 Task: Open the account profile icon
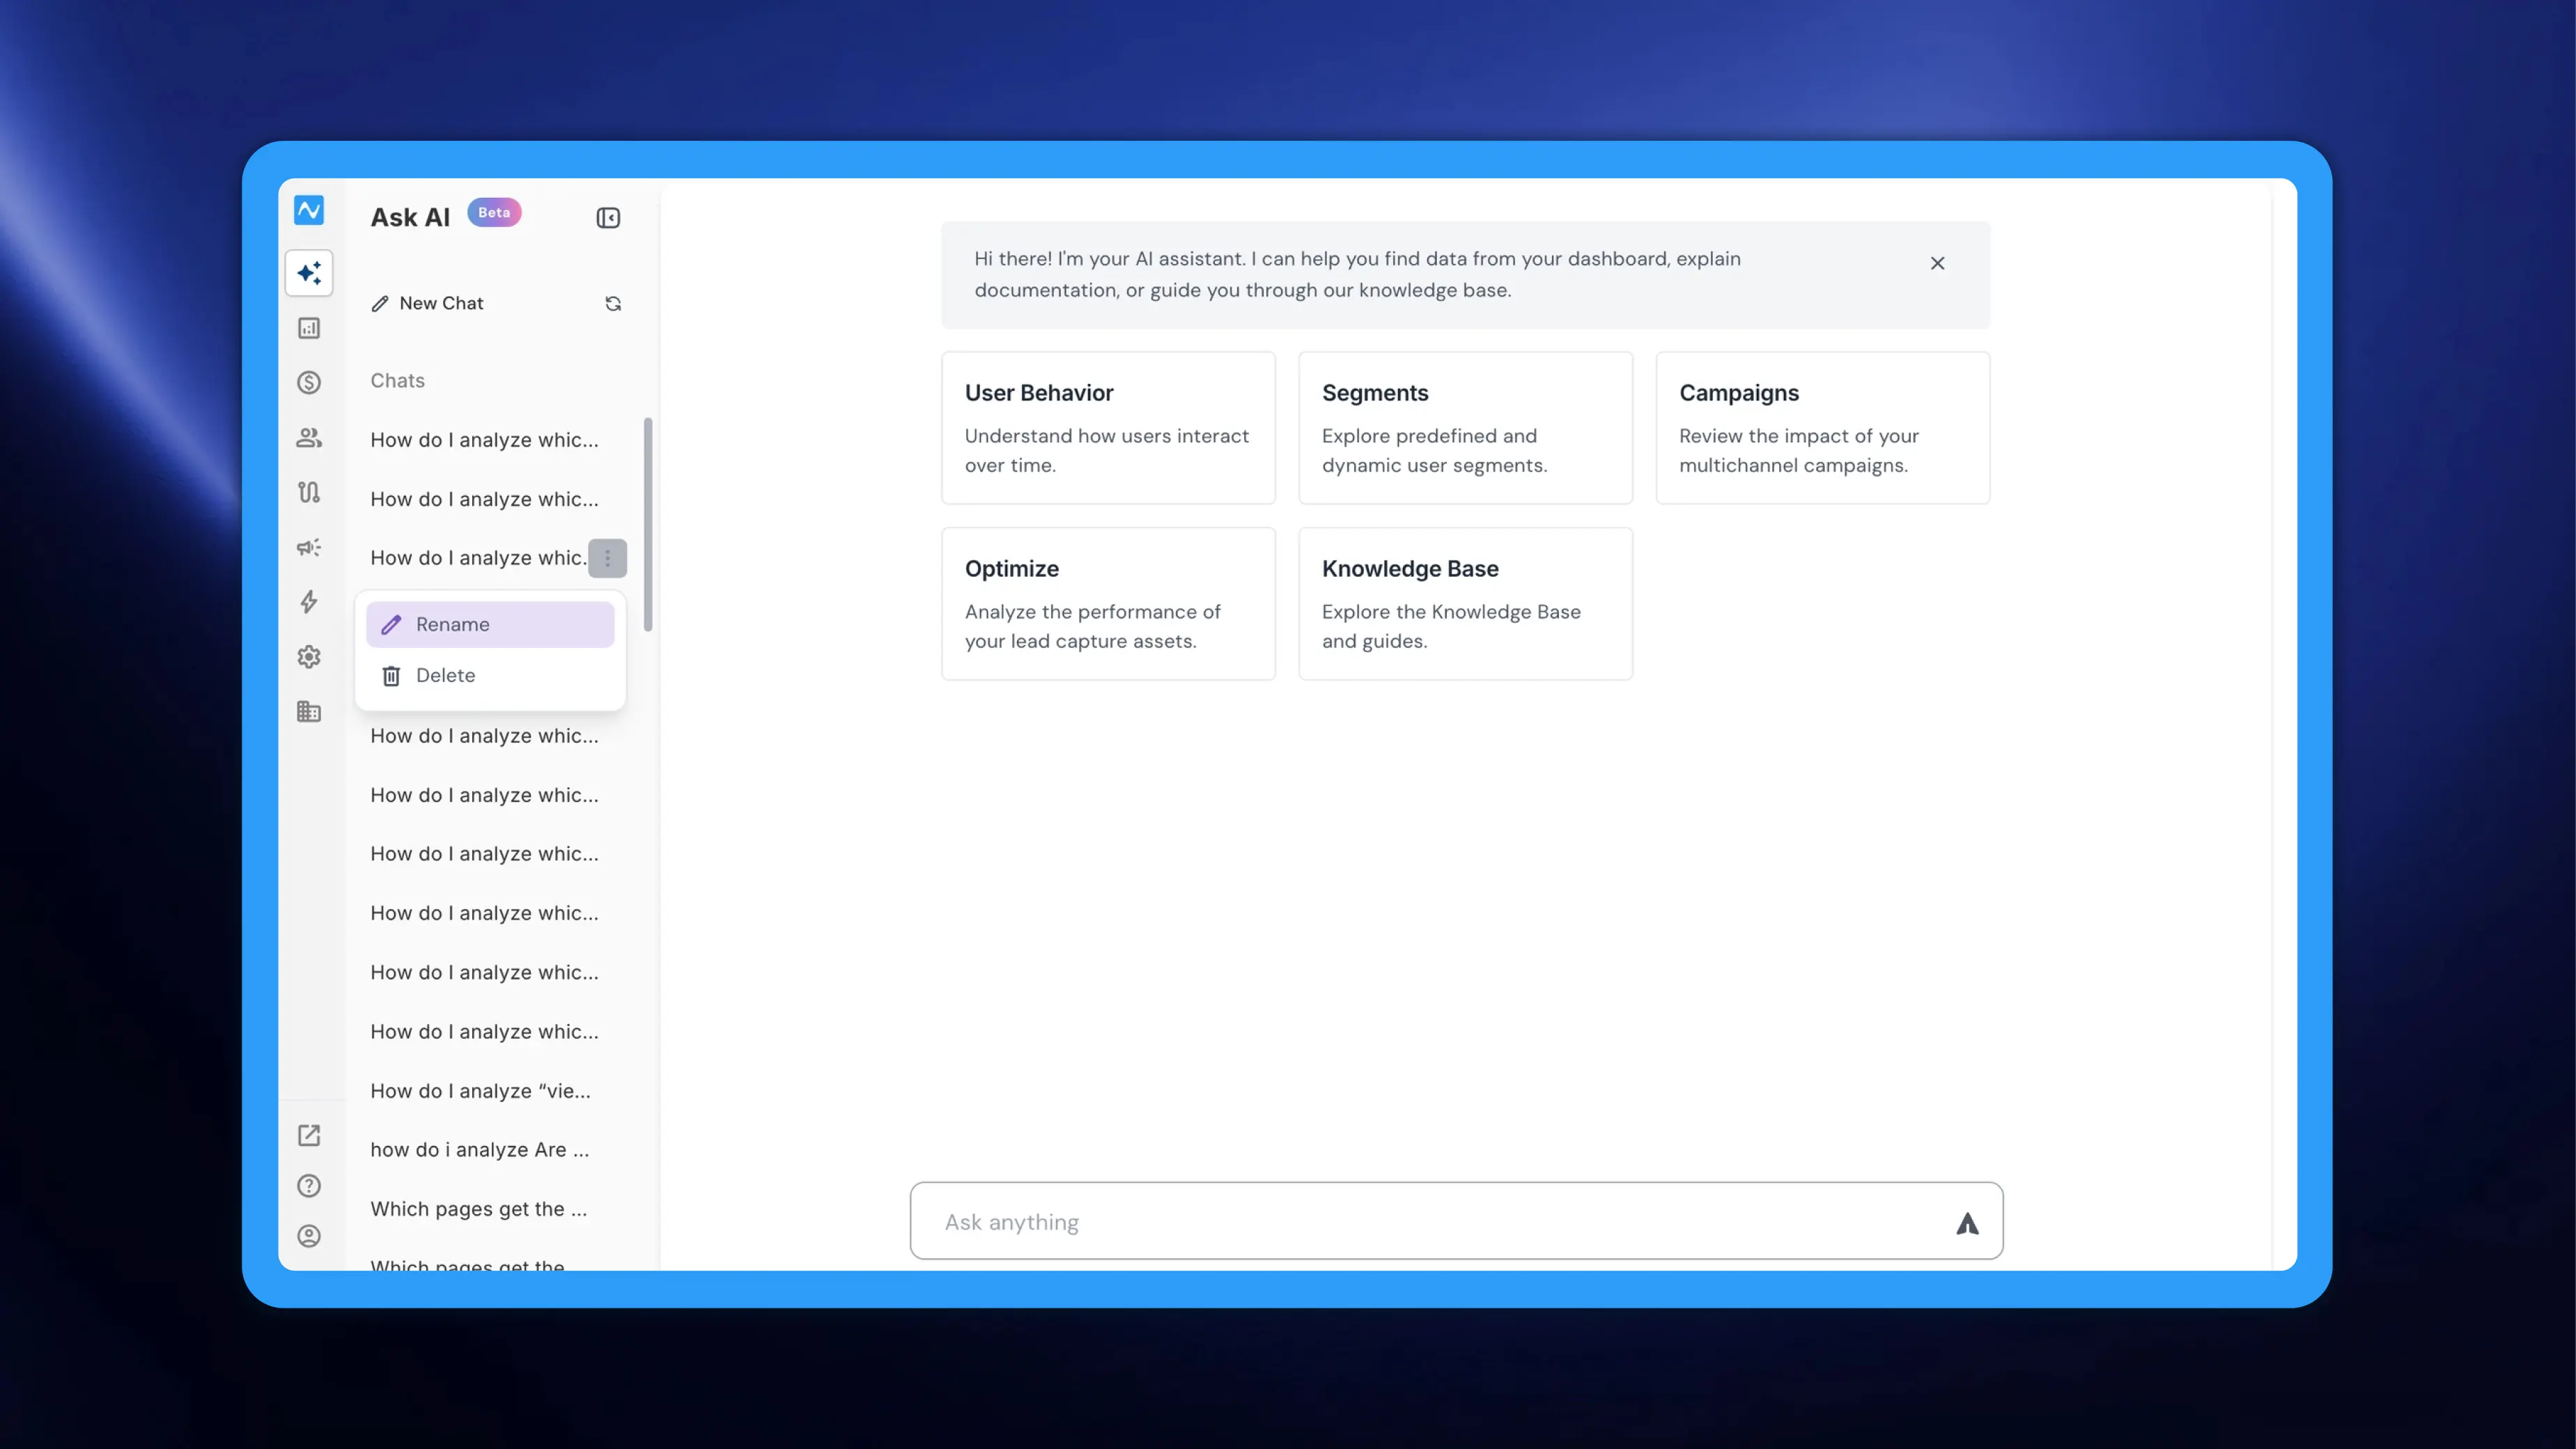[309, 1236]
